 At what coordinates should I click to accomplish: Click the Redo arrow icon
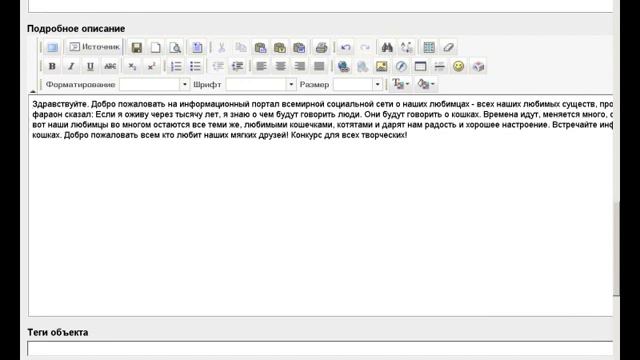click(365, 47)
